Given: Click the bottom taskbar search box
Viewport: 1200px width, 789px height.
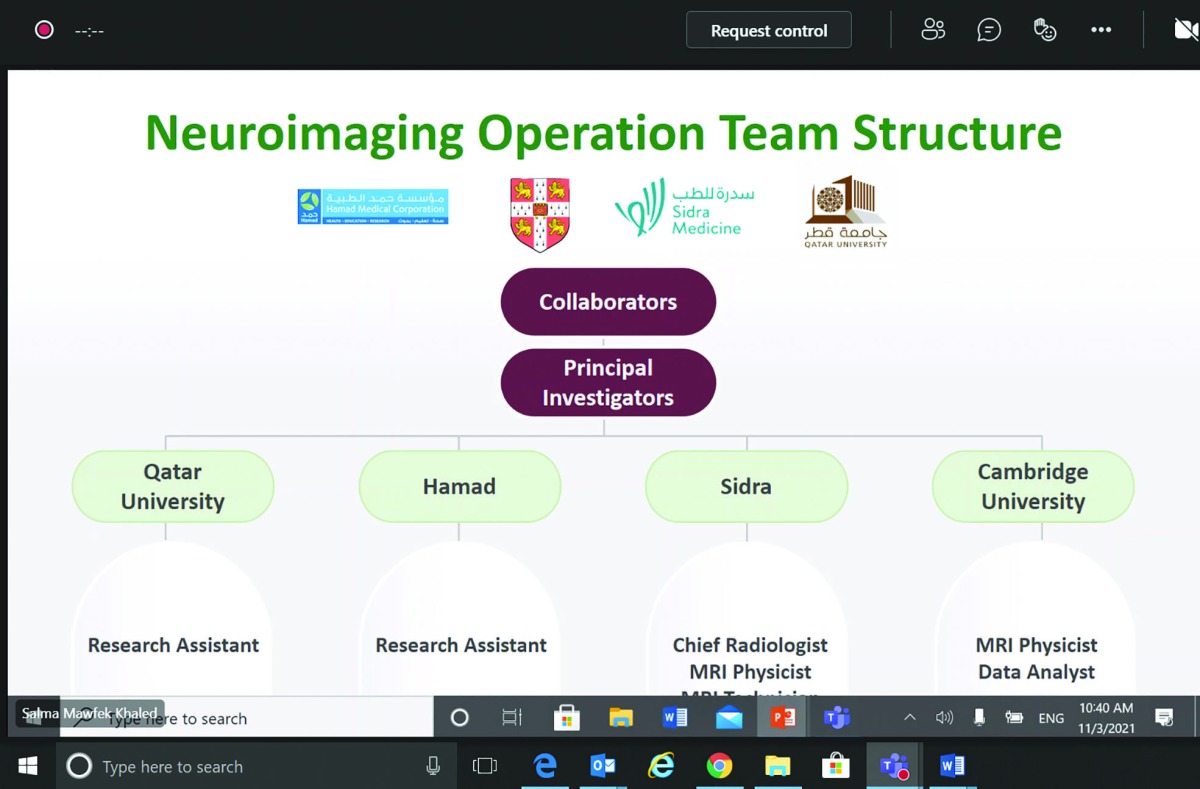Looking at the screenshot, I should 240,767.
